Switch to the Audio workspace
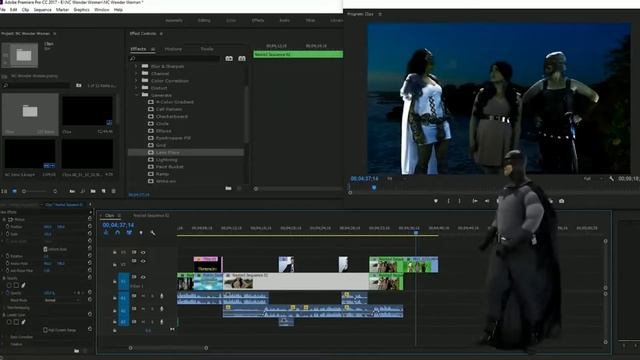 pyautogui.click(x=284, y=20)
